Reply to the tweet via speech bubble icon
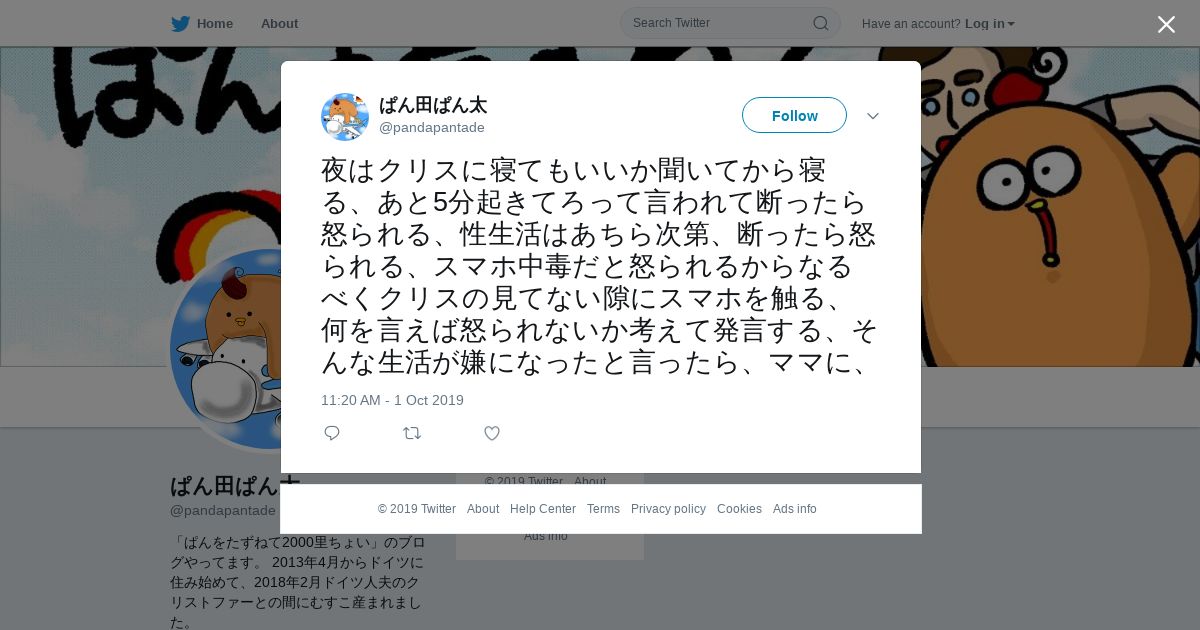The image size is (1200, 630). [332, 433]
